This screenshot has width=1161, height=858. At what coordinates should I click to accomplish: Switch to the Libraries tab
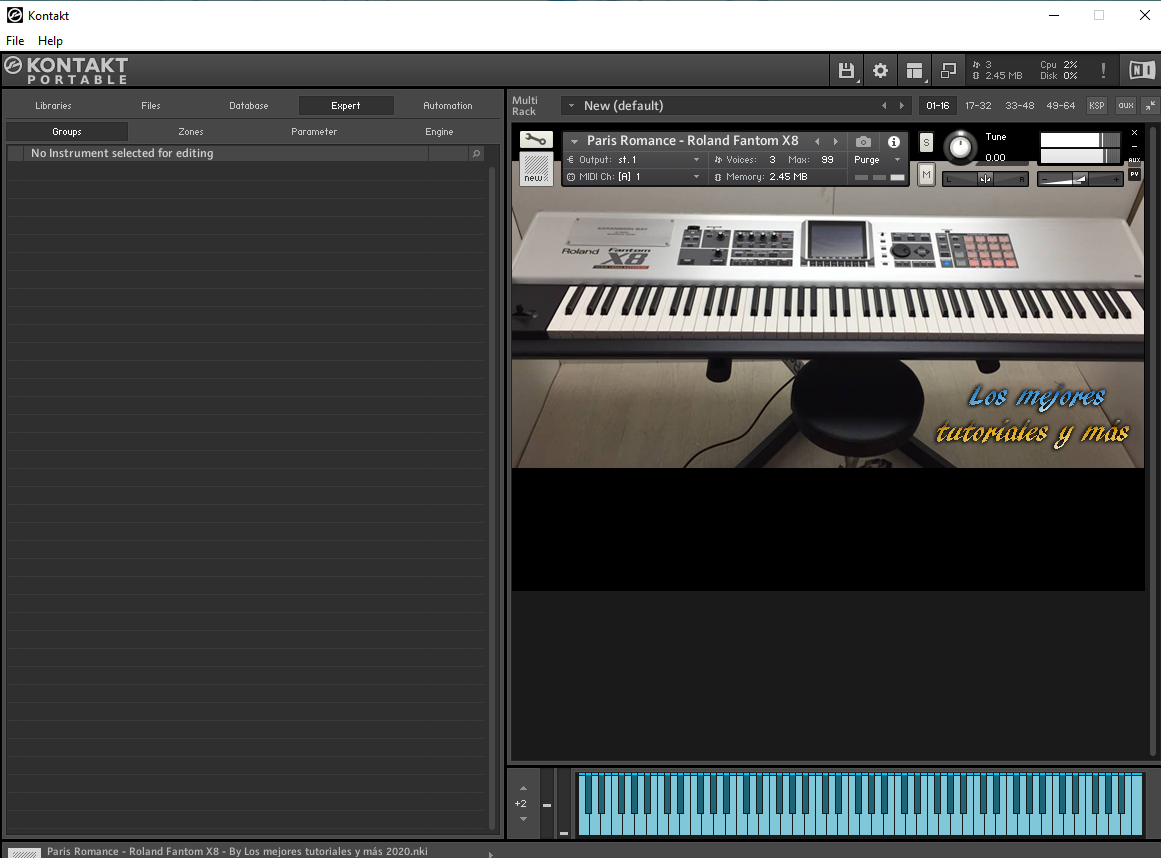(53, 106)
